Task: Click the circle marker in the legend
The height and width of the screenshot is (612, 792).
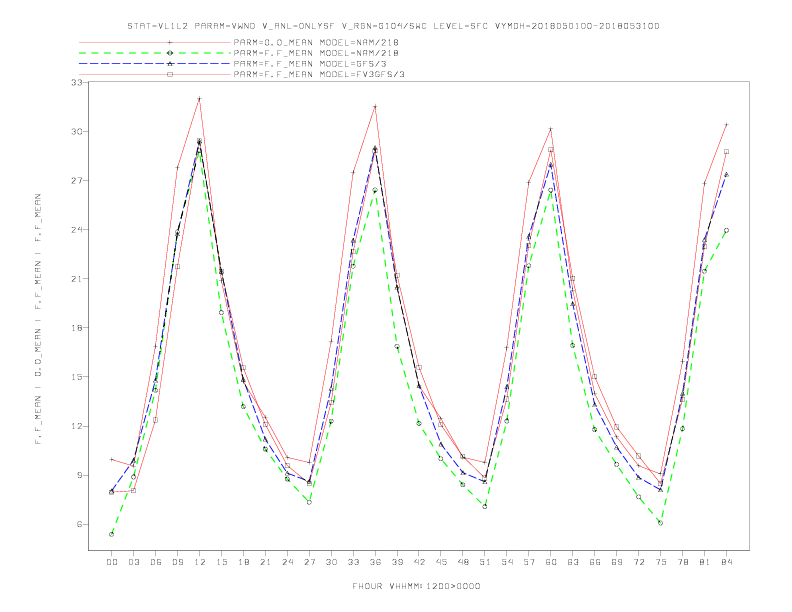Action: (x=170, y=53)
